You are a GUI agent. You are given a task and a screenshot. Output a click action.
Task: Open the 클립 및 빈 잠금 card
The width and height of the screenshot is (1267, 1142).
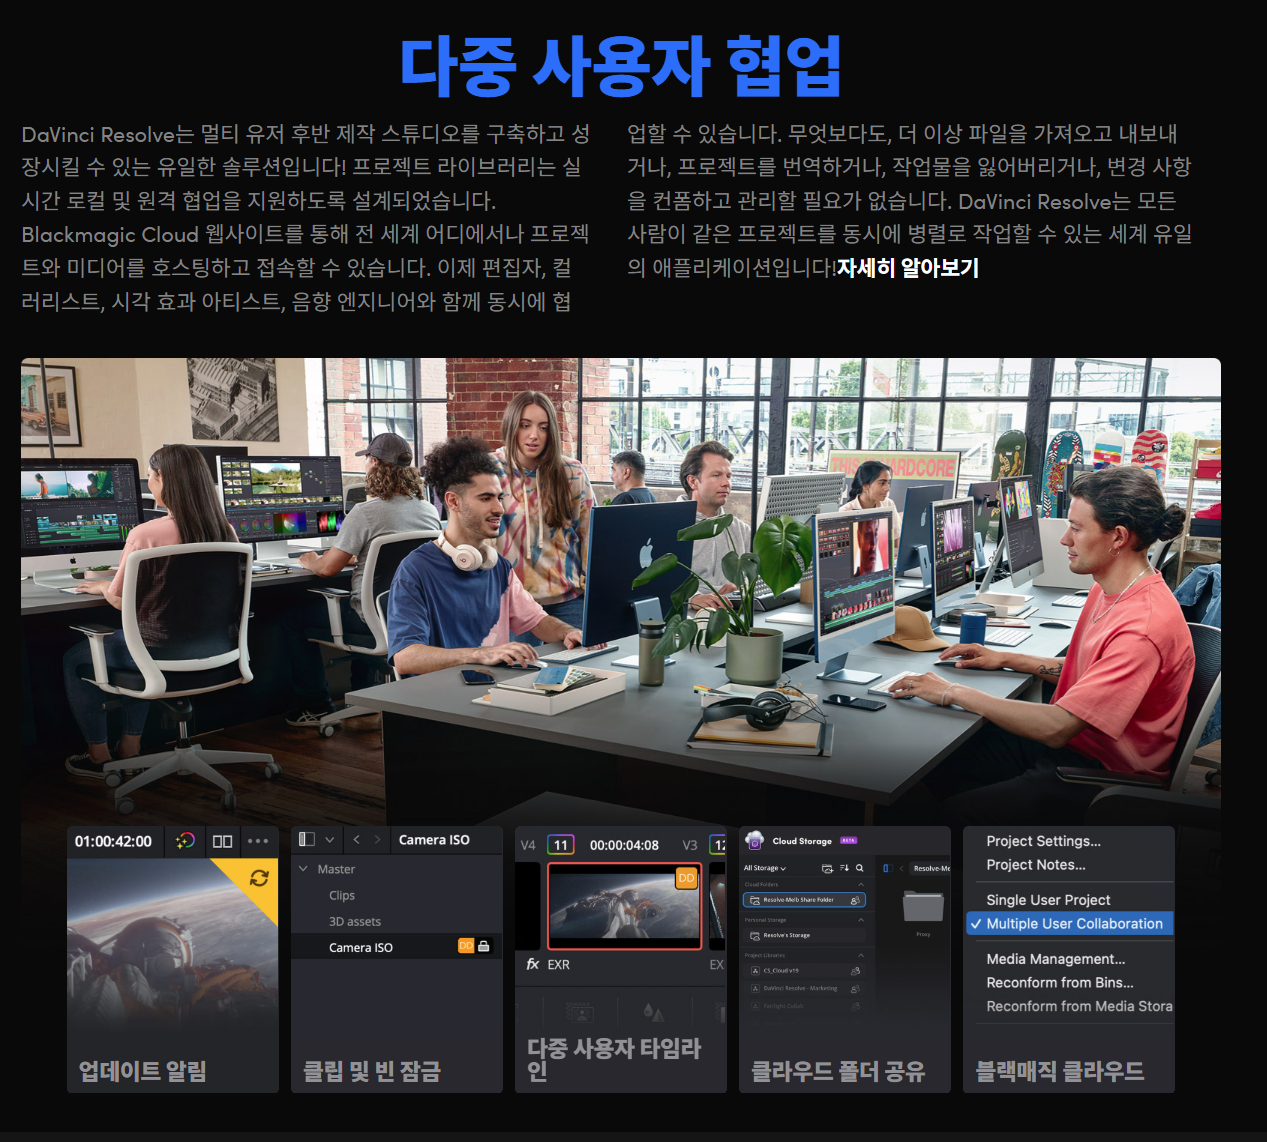coord(397,959)
